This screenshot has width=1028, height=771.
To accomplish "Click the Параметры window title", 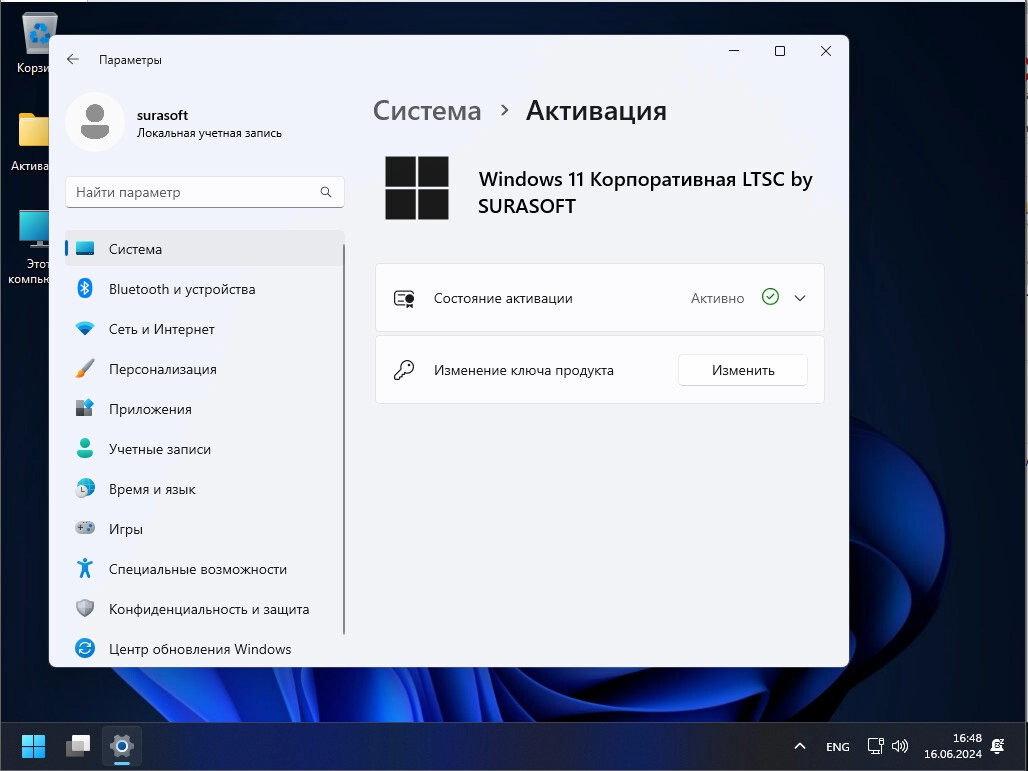I will click(130, 60).
